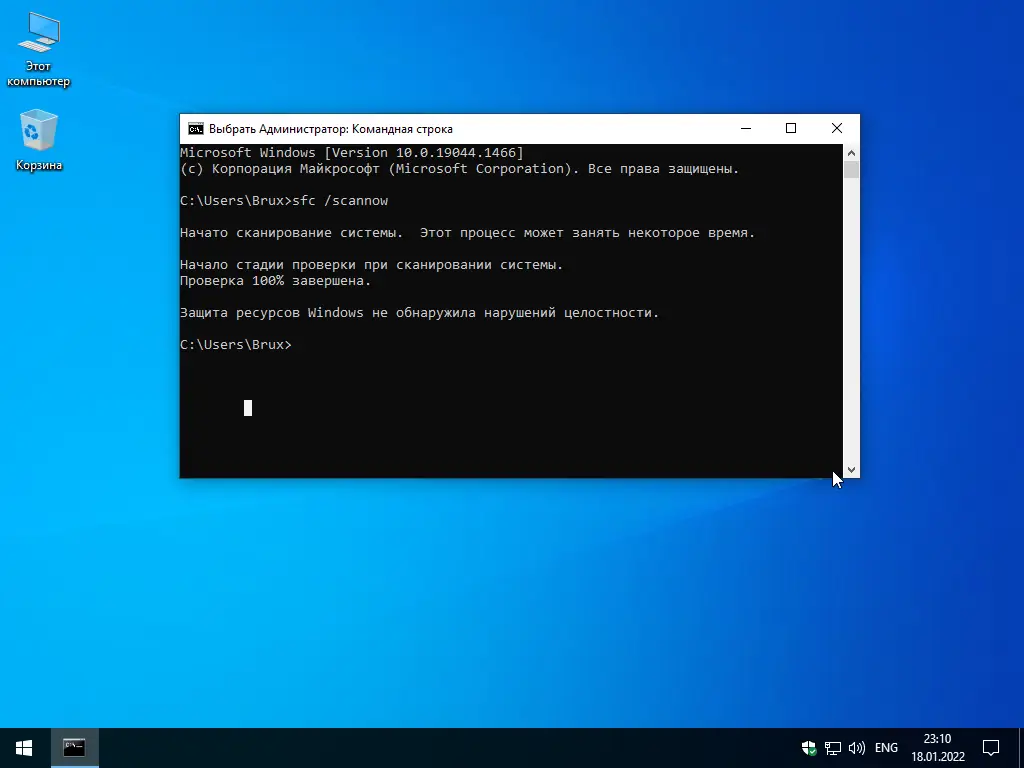Select the Корзина recycle bin icon
1024x768 pixels.
click(x=39, y=140)
